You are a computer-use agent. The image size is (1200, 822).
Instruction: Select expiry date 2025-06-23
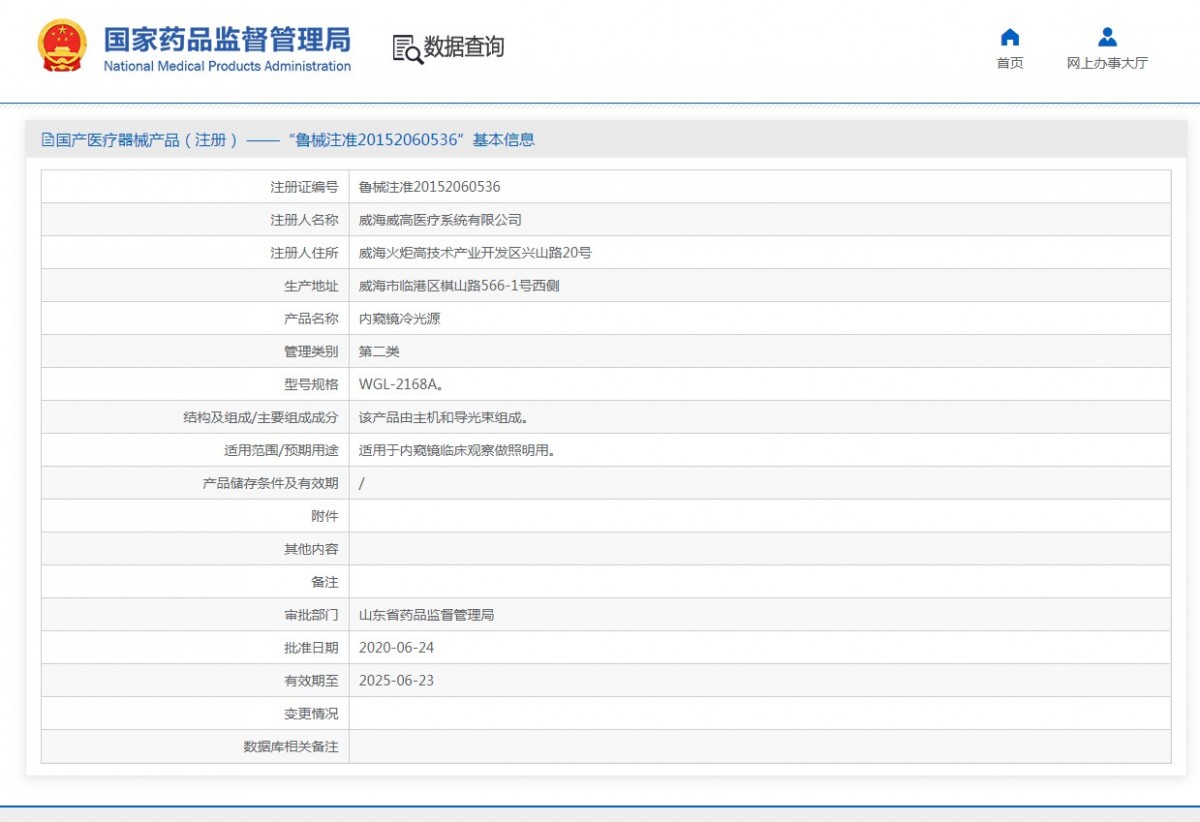(397, 681)
